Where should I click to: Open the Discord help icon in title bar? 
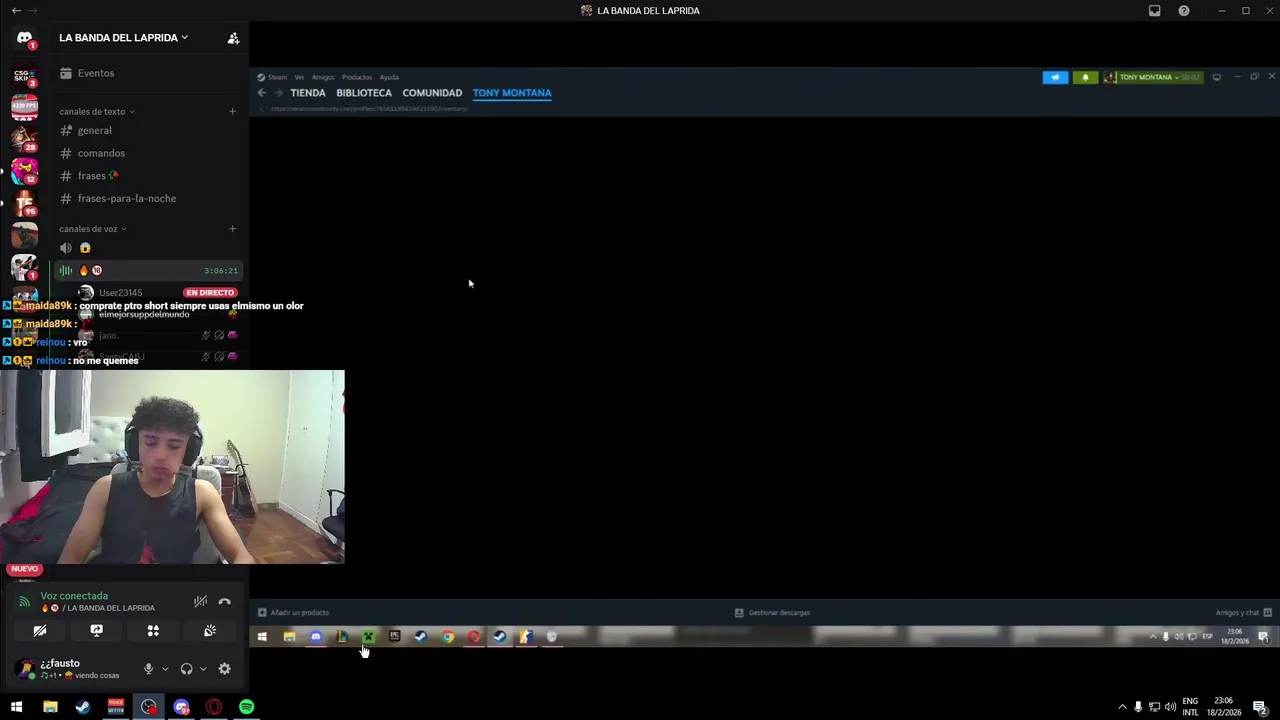pos(1184,11)
